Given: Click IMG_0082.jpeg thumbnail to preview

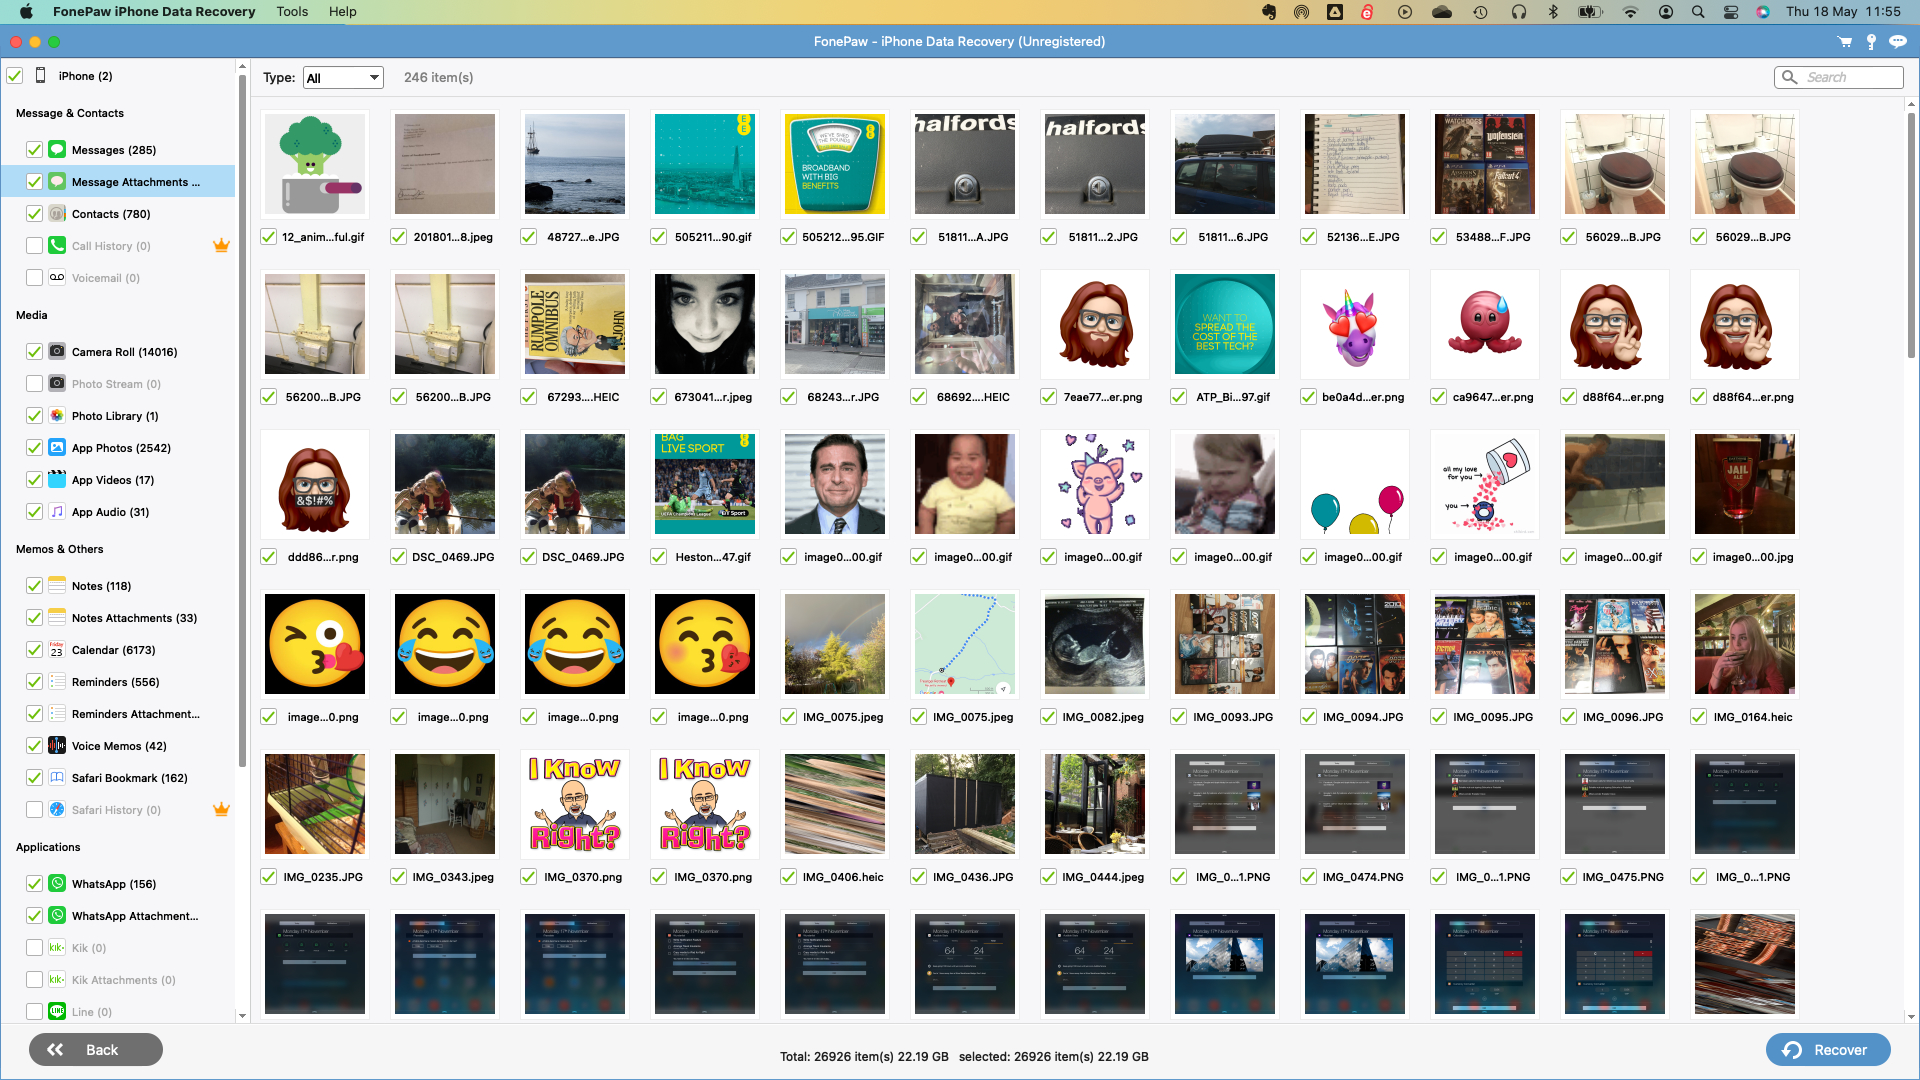Looking at the screenshot, I should [x=1095, y=644].
